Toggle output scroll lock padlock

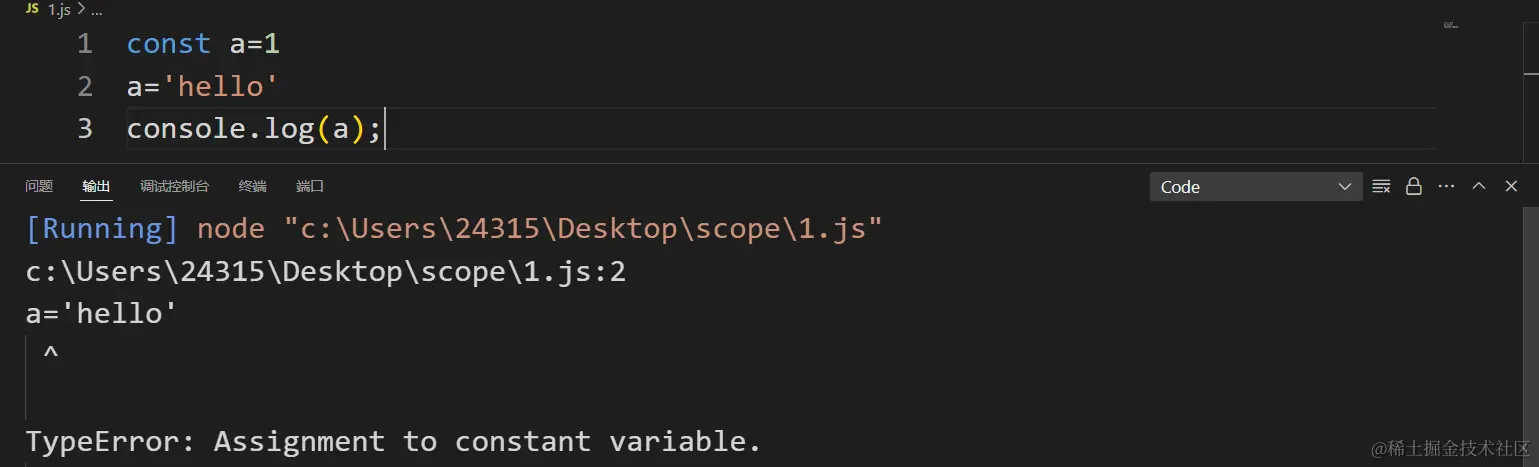(x=1413, y=186)
